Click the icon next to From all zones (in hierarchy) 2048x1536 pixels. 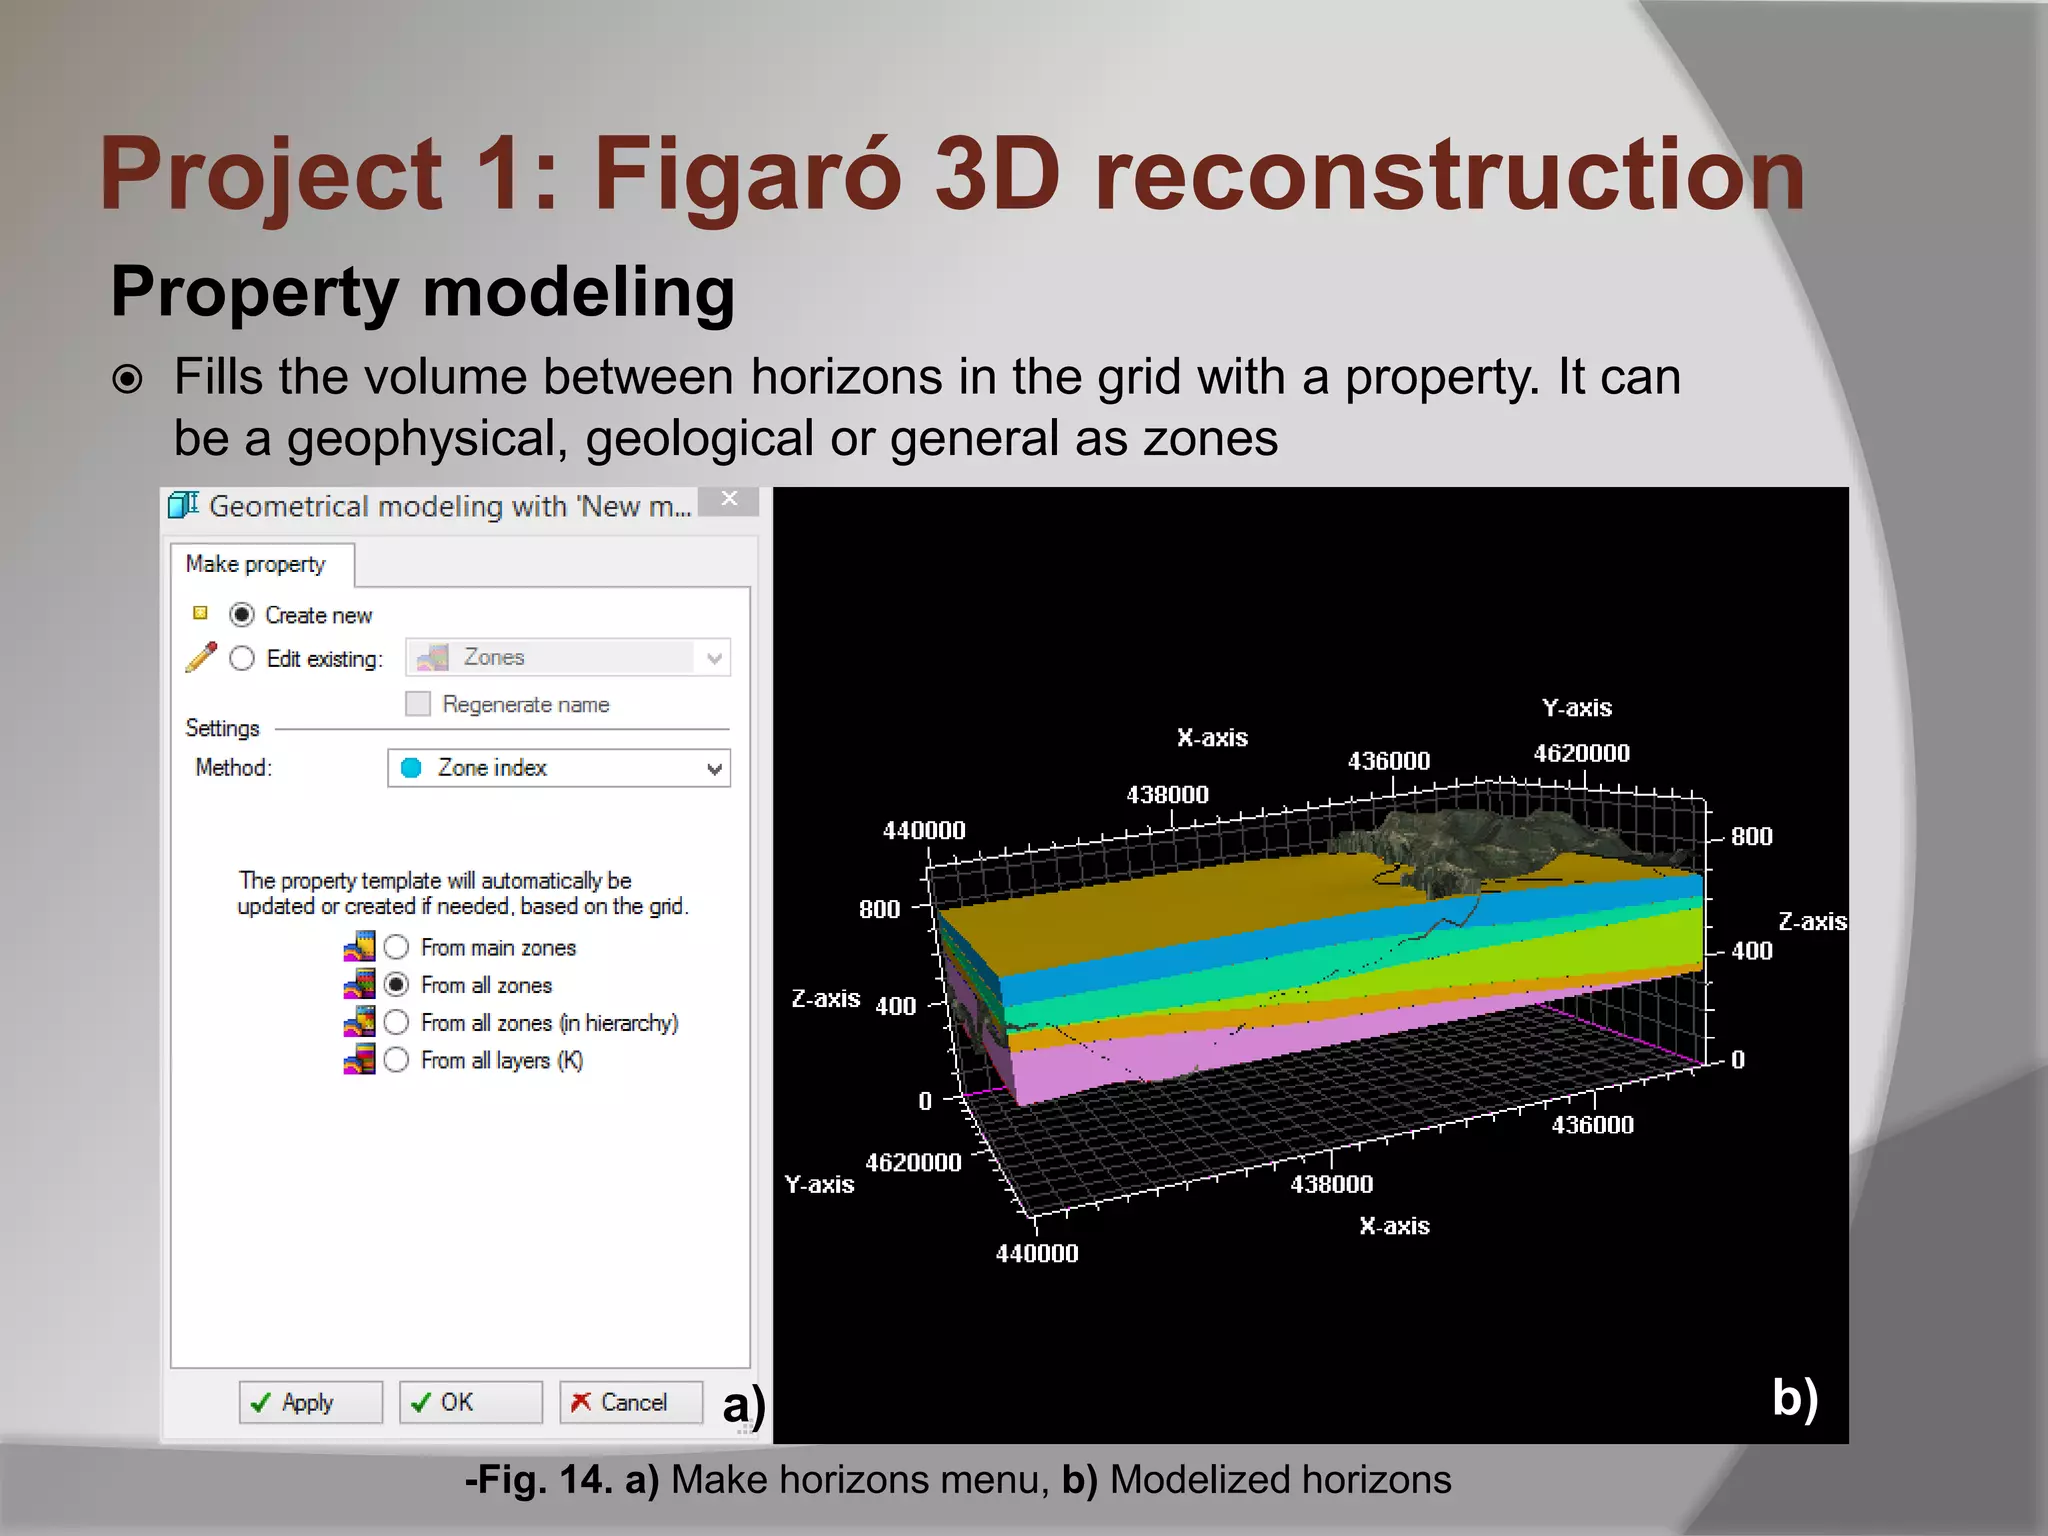point(359,1022)
